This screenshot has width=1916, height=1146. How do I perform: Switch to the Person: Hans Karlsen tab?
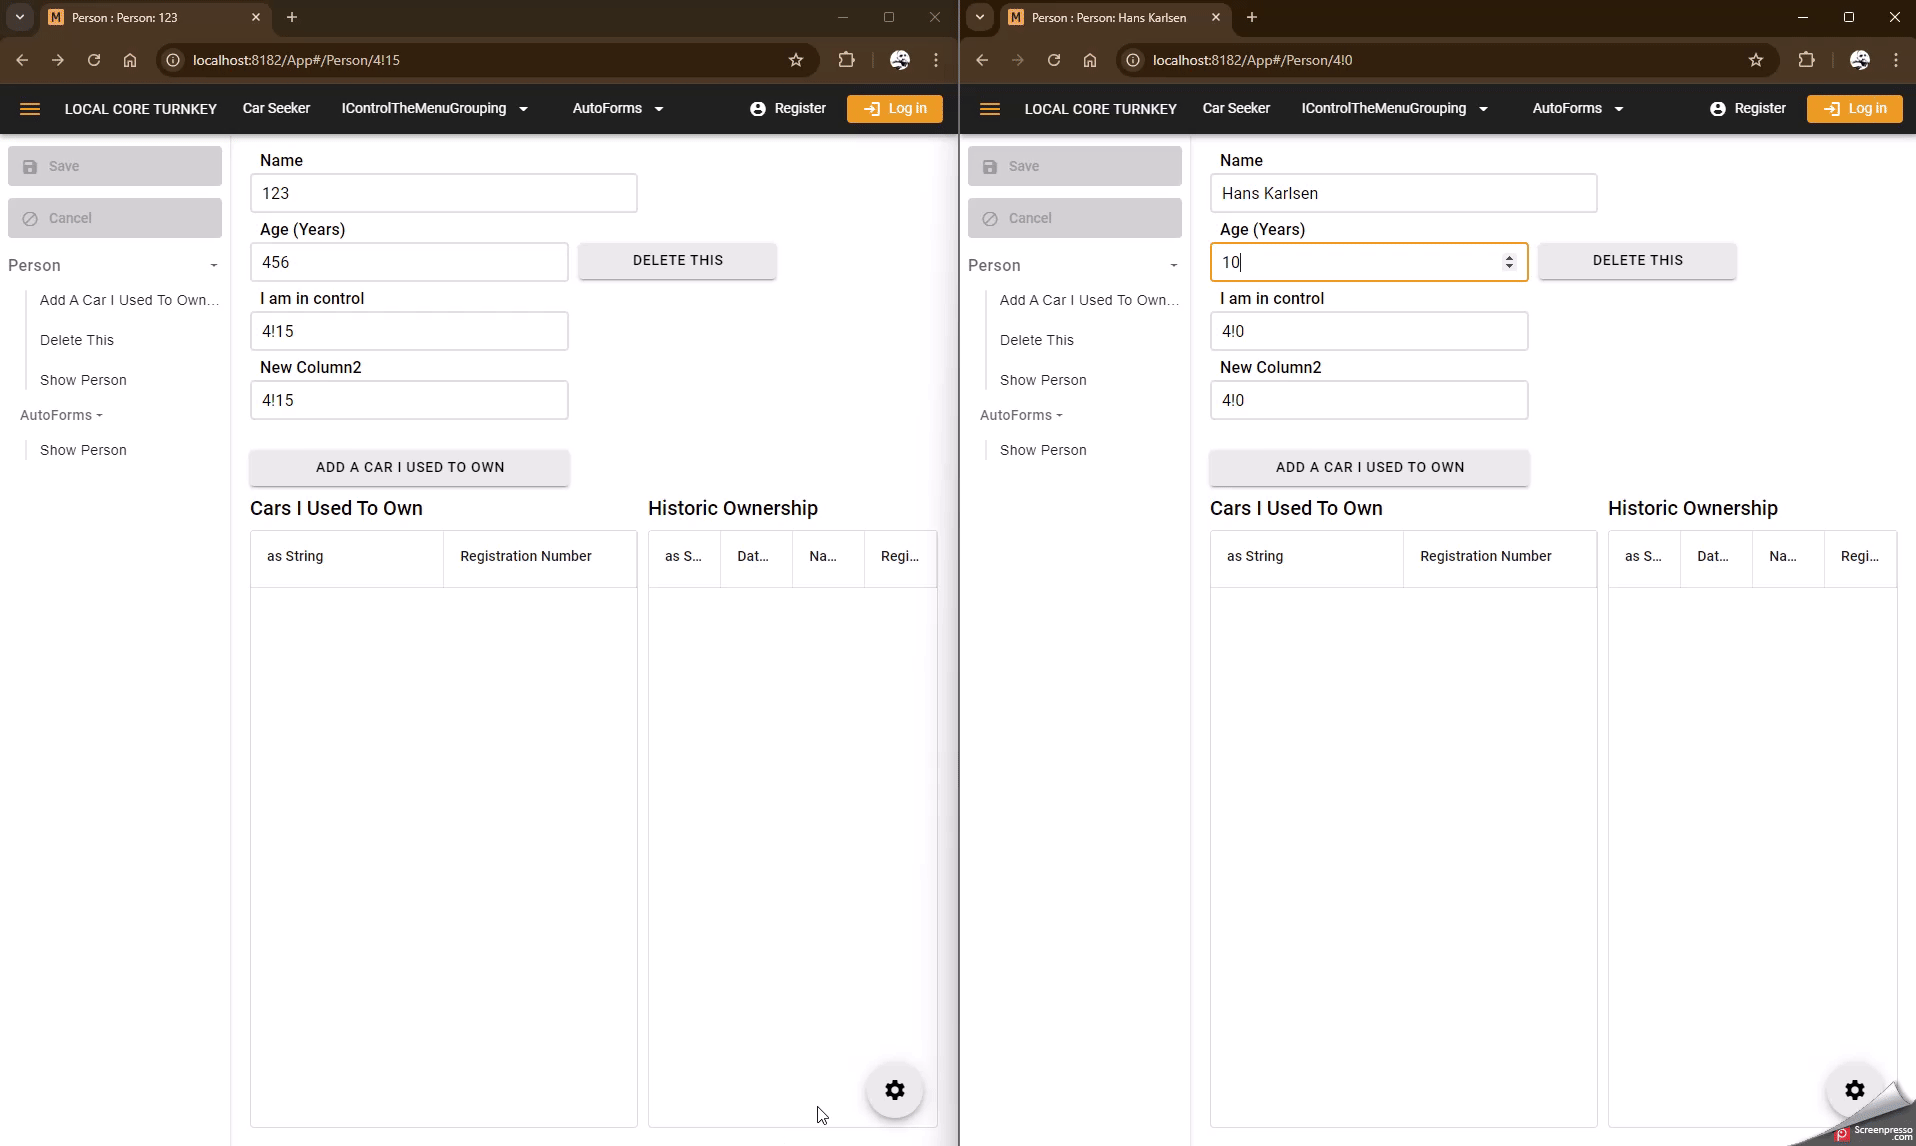(1108, 17)
